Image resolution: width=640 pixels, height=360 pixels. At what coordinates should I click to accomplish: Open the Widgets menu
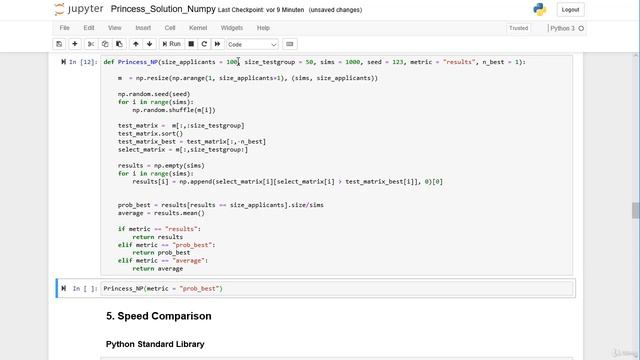click(231, 28)
